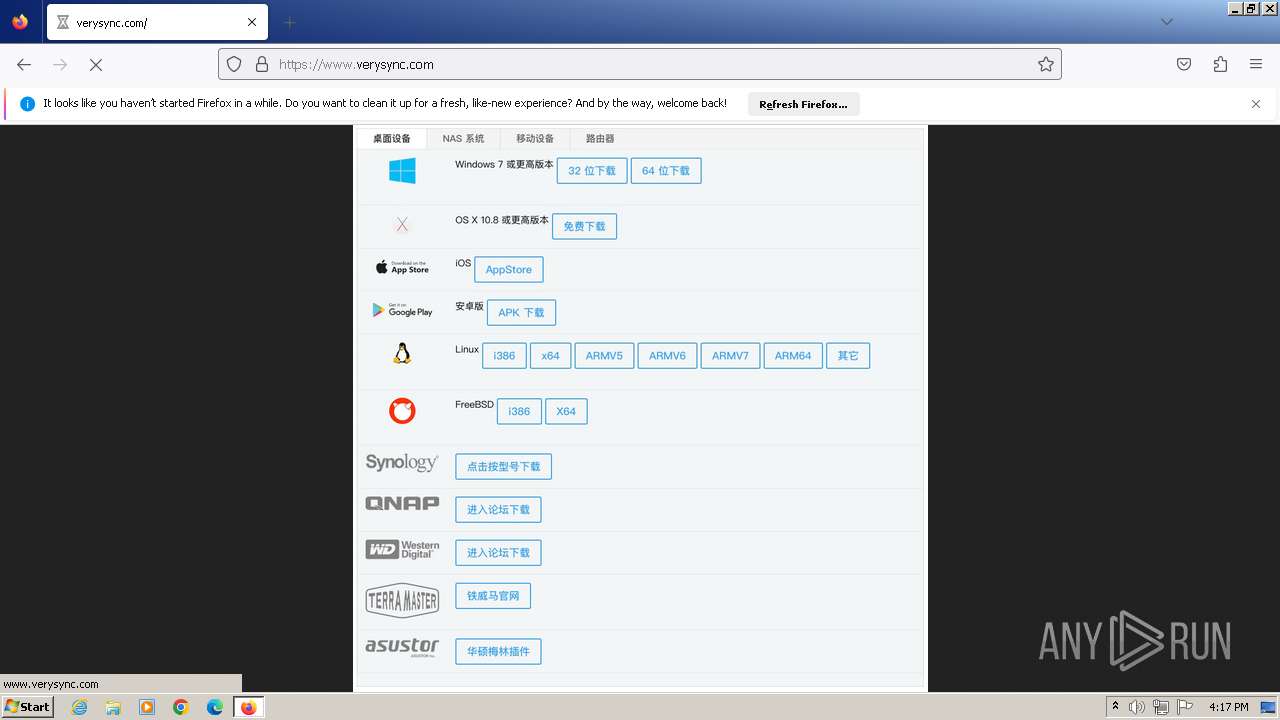Stop loading the page
This screenshot has height=720, width=1280.
coord(96,64)
